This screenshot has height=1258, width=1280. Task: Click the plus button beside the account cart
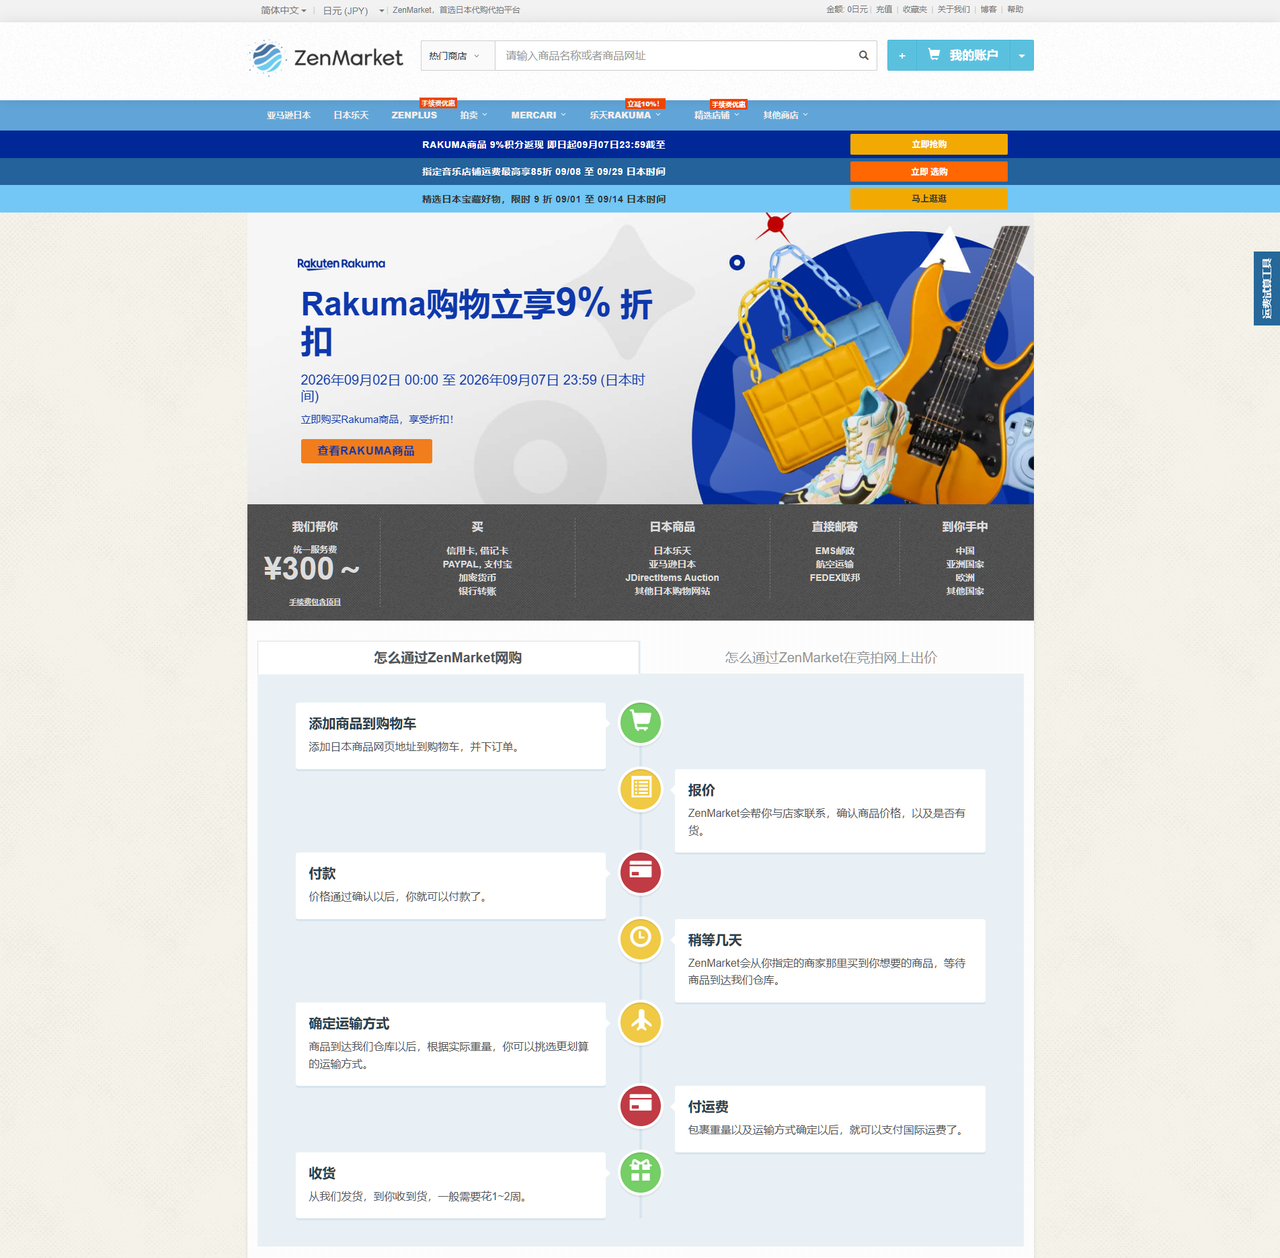pos(902,56)
